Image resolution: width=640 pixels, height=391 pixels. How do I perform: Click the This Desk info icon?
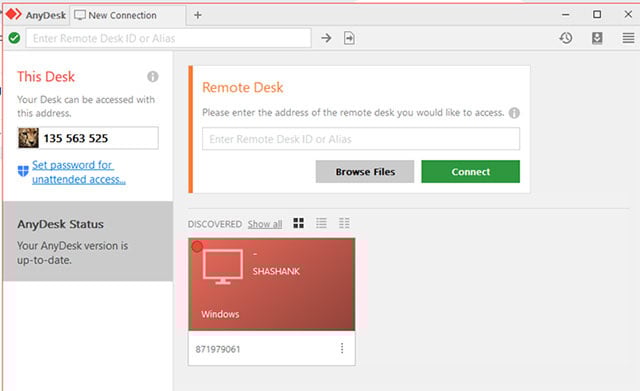153,76
